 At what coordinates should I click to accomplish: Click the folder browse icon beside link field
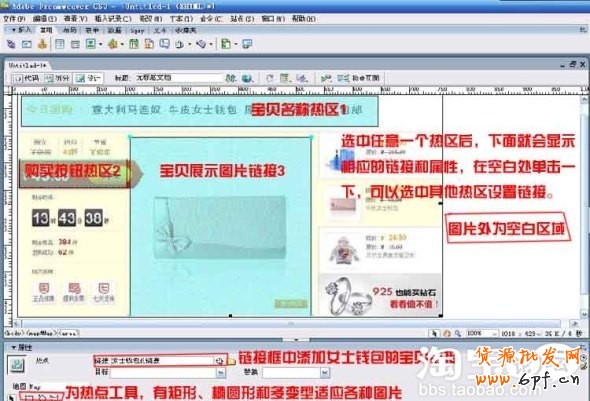coord(232,361)
